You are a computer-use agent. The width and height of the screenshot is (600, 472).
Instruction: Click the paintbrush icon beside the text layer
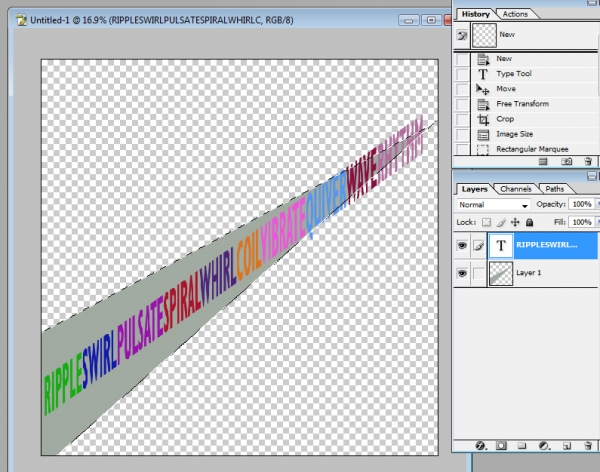(479, 245)
